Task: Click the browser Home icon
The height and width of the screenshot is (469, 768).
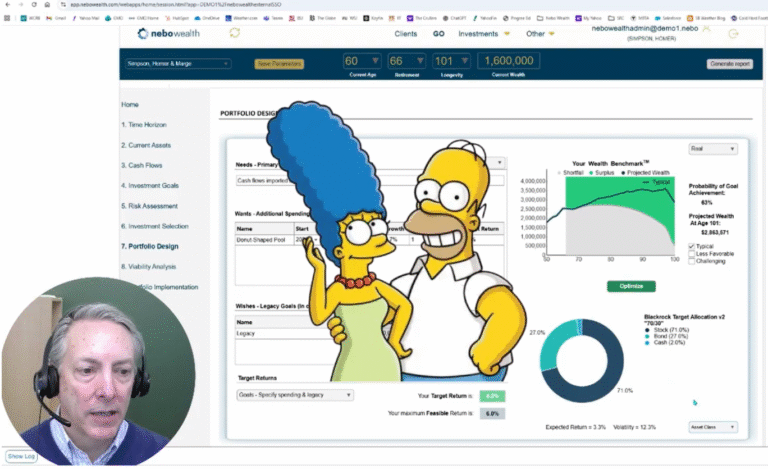Action: tap(47, 4)
